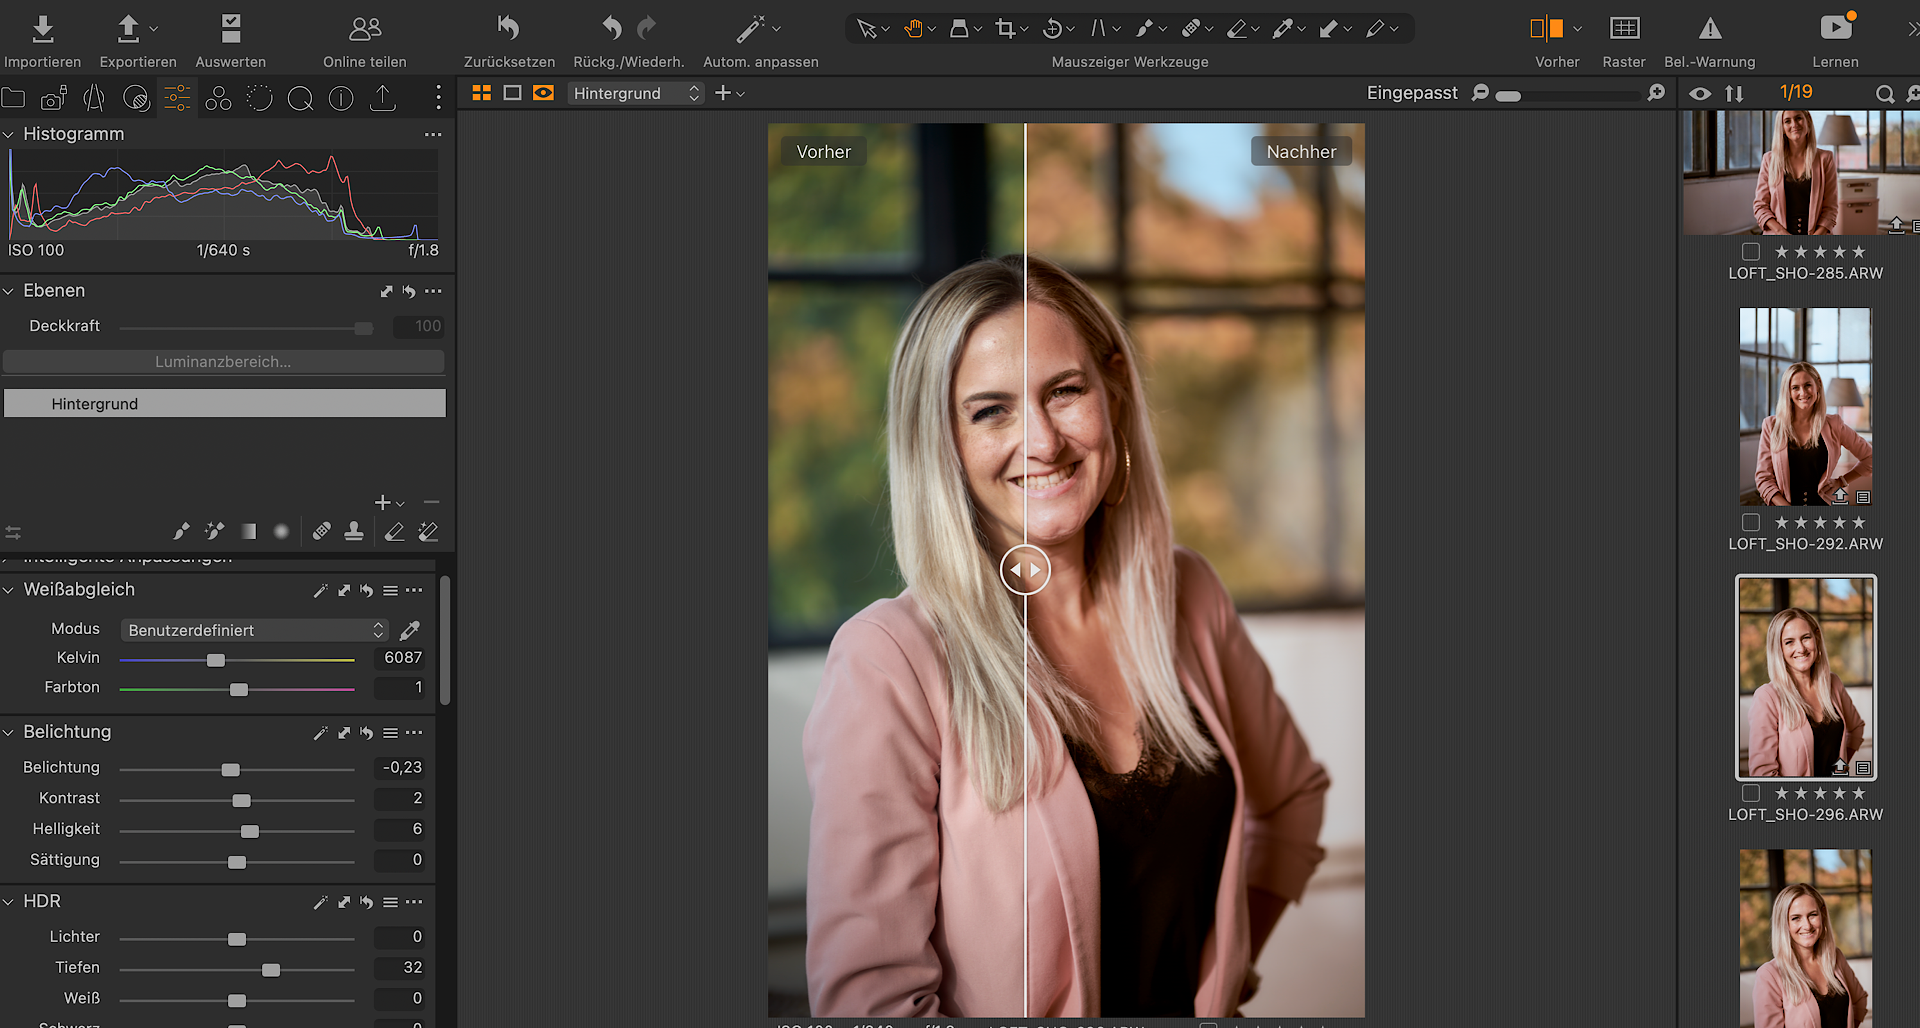Click the Belichtung exposure slider handle

231,770
